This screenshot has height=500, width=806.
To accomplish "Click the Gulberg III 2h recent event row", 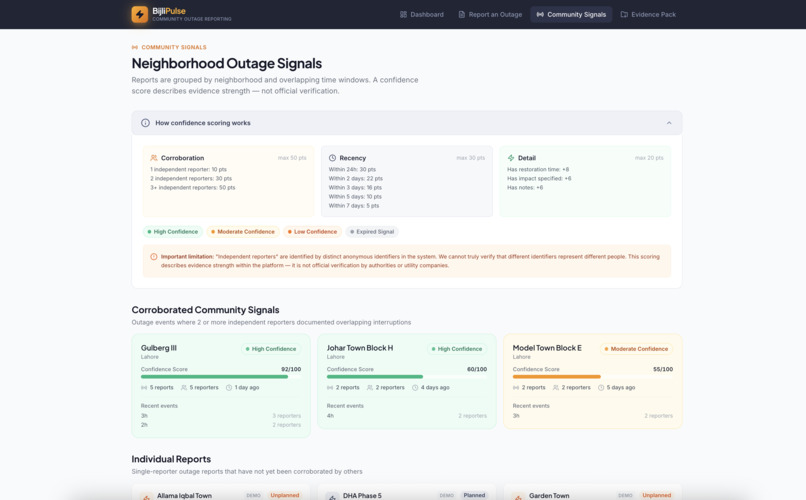I will [221, 425].
